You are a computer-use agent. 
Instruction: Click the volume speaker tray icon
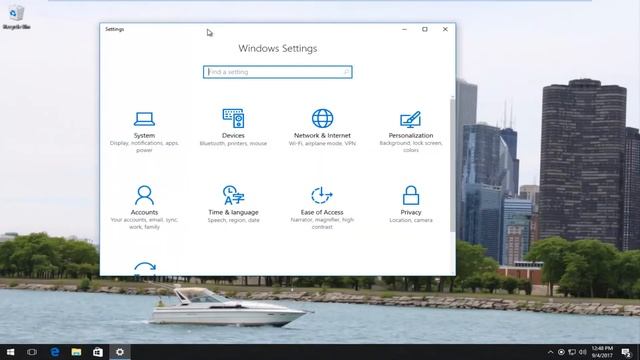pyautogui.click(x=582, y=352)
